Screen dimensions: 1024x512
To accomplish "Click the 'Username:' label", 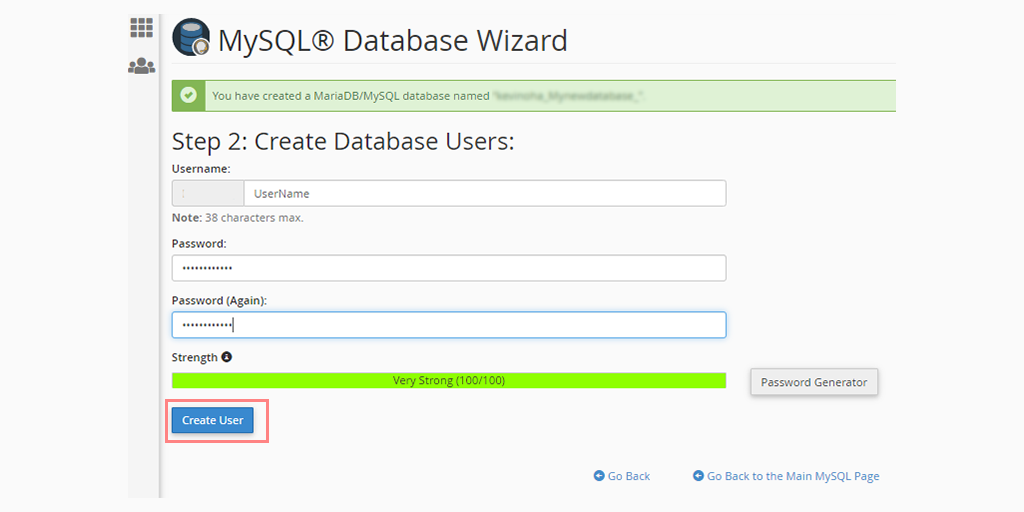I will click(x=201, y=168).
